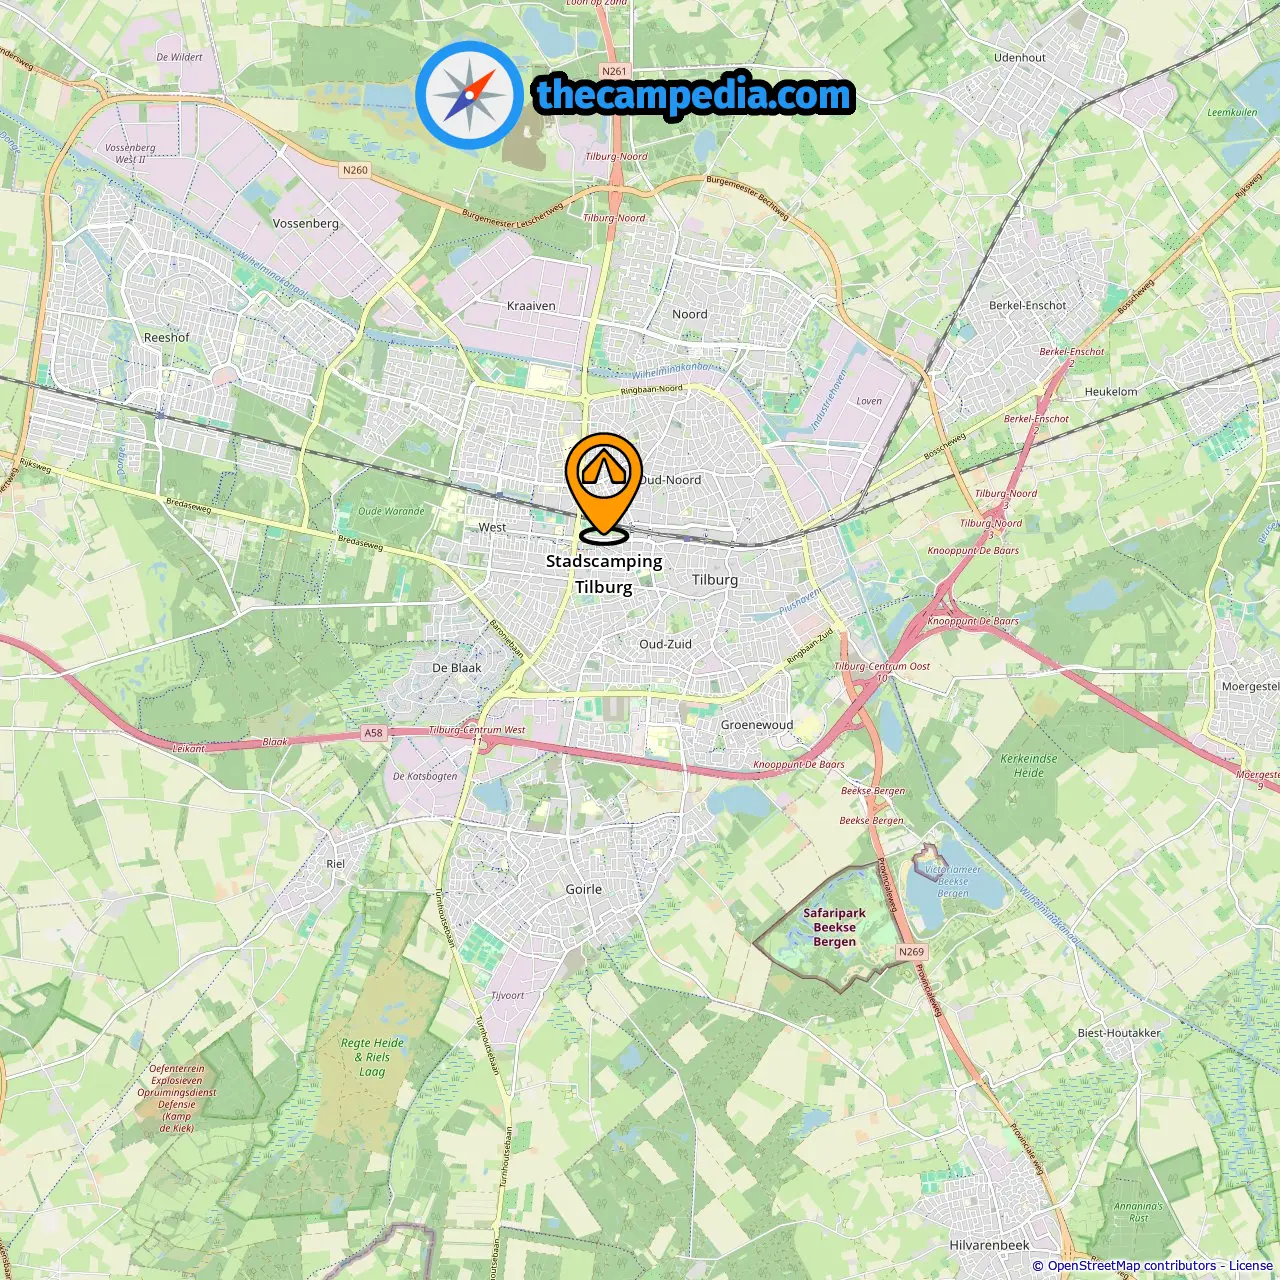Click the Hilvarenbeek town label
1280x1280 pixels.
(989, 1245)
